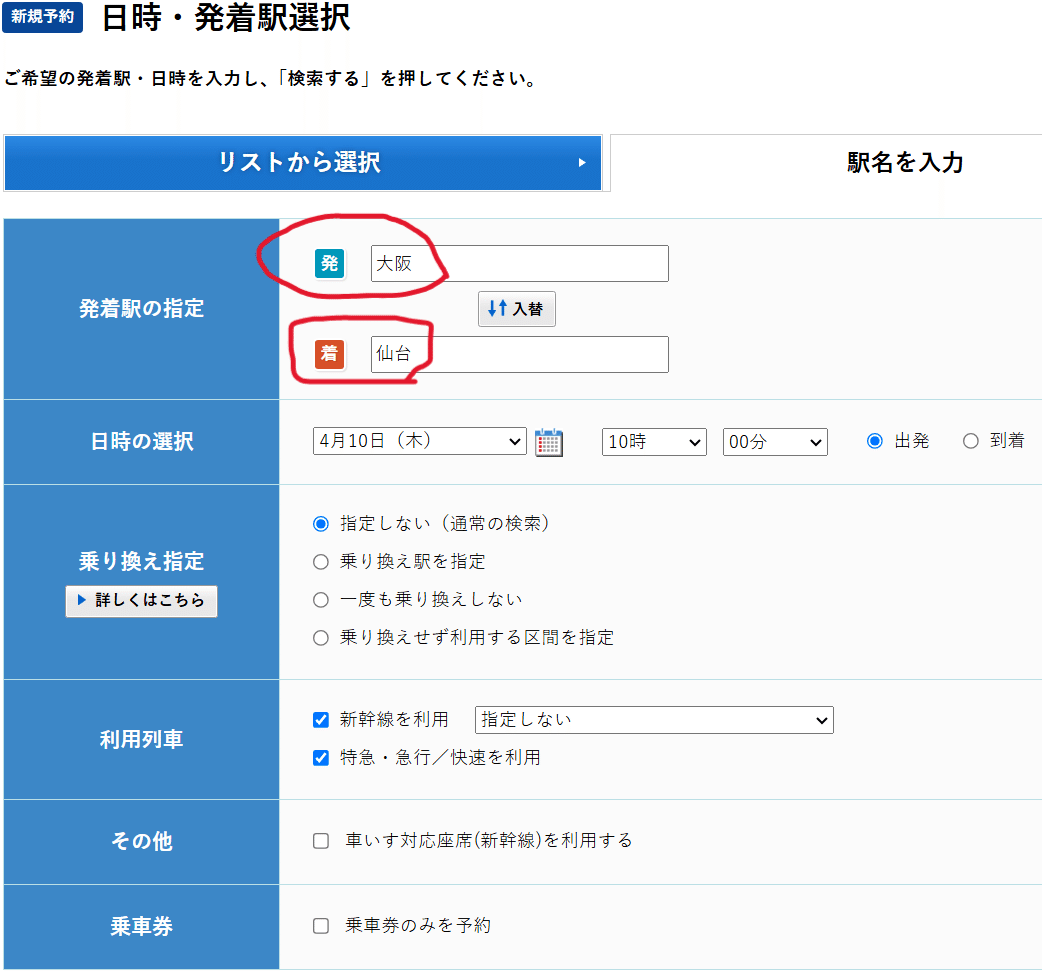This screenshot has width=1042, height=971.
Task: Click the page heading 日時・発着駅選択
Action: (226, 17)
